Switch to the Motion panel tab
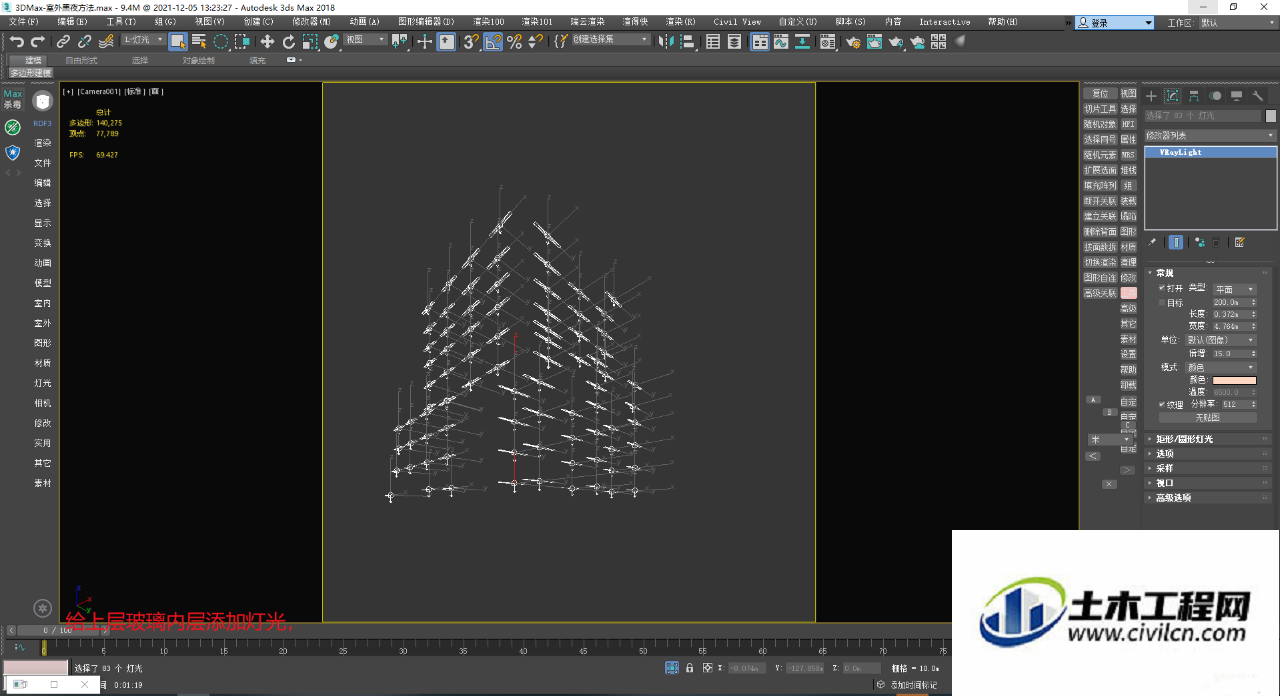Image resolution: width=1280 pixels, height=696 pixels. coord(1215,96)
